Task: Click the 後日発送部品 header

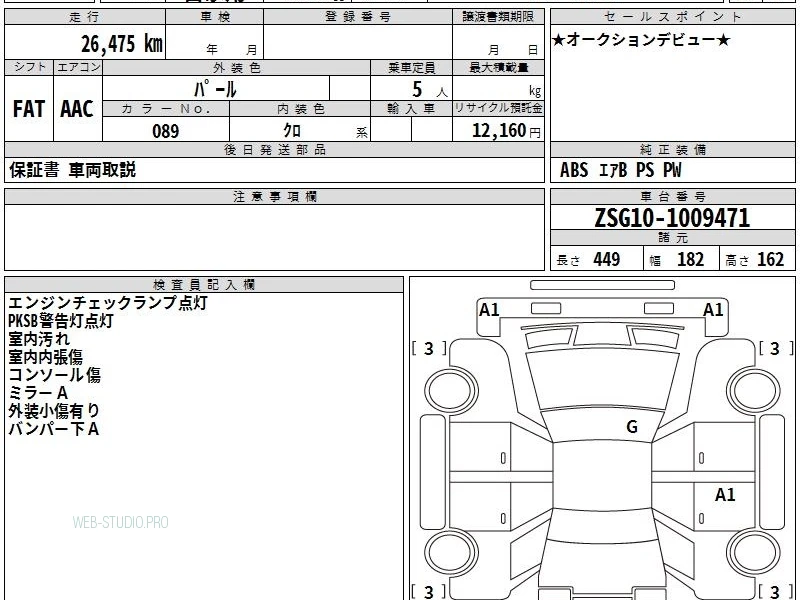Action: click(274, 149)
